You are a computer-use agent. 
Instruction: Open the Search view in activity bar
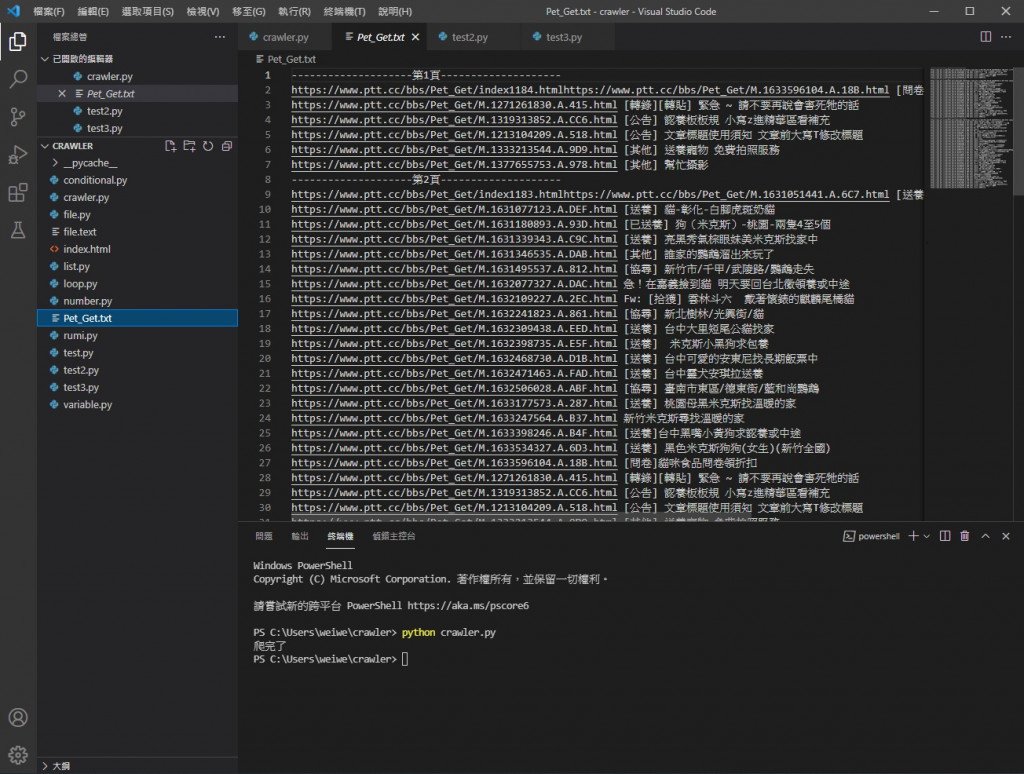point(18,79)
